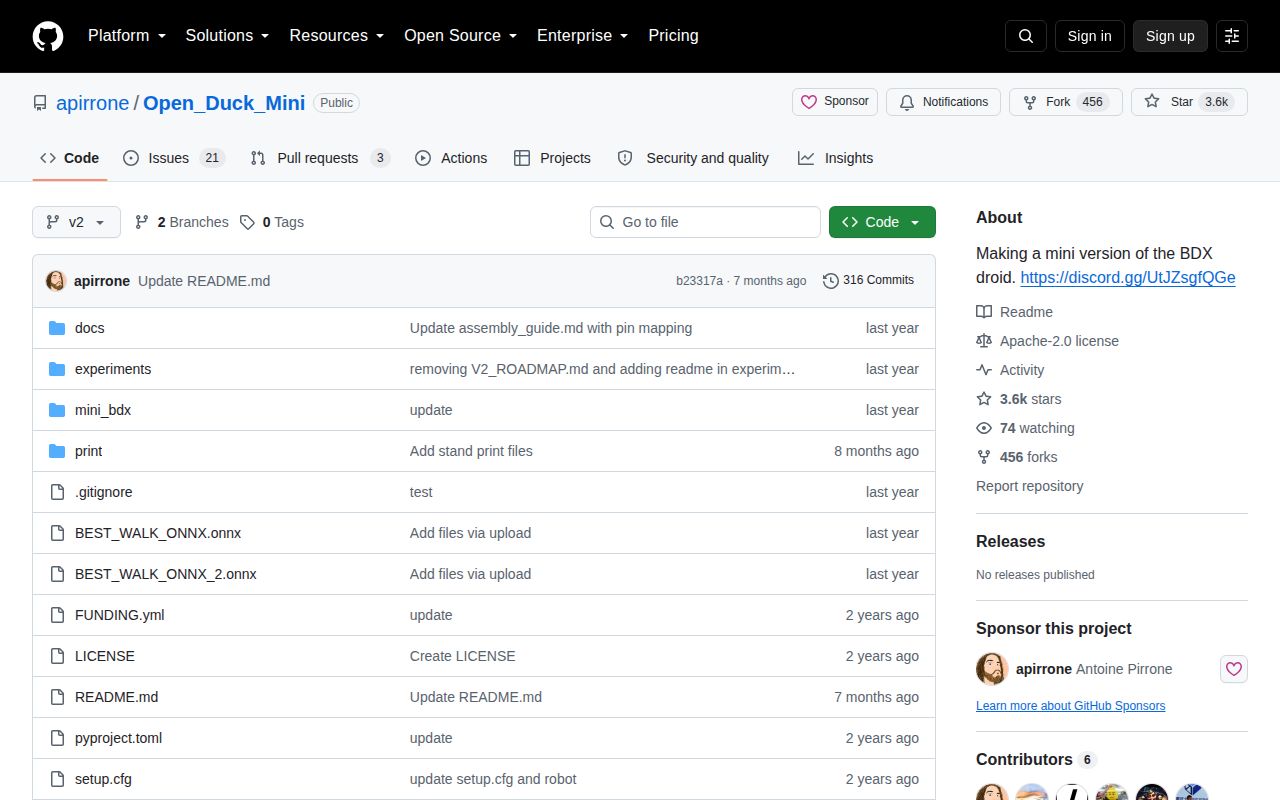Click the book icon next to Readme
The height and width of the screenshot is (800, 1280).
984,312
